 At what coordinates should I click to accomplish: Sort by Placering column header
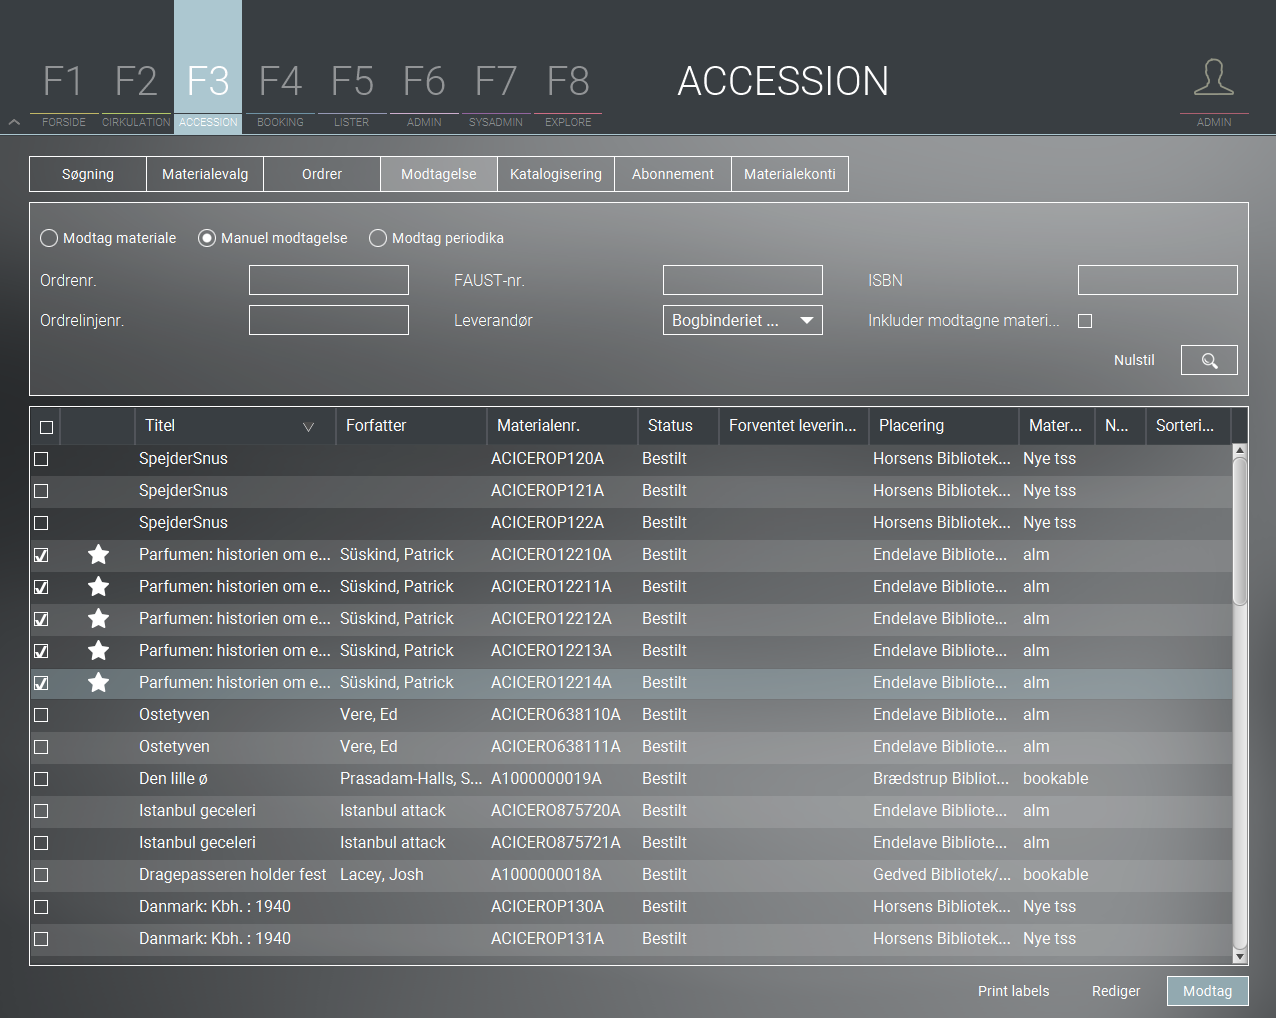[x=943, y=425]
